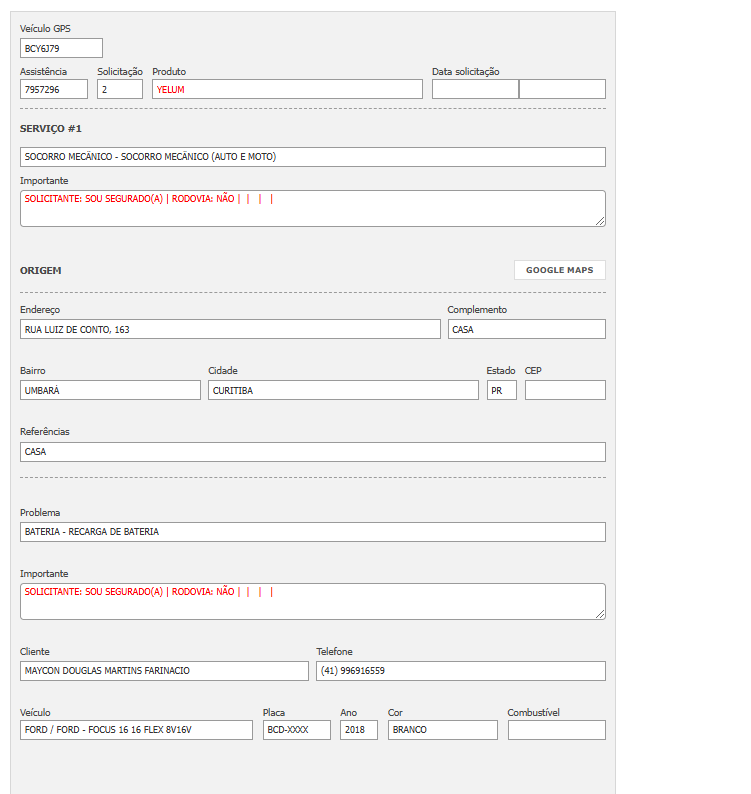751x794 pixels.
Task: Click the Produto field showing YELUM
Action: (287, 89)
